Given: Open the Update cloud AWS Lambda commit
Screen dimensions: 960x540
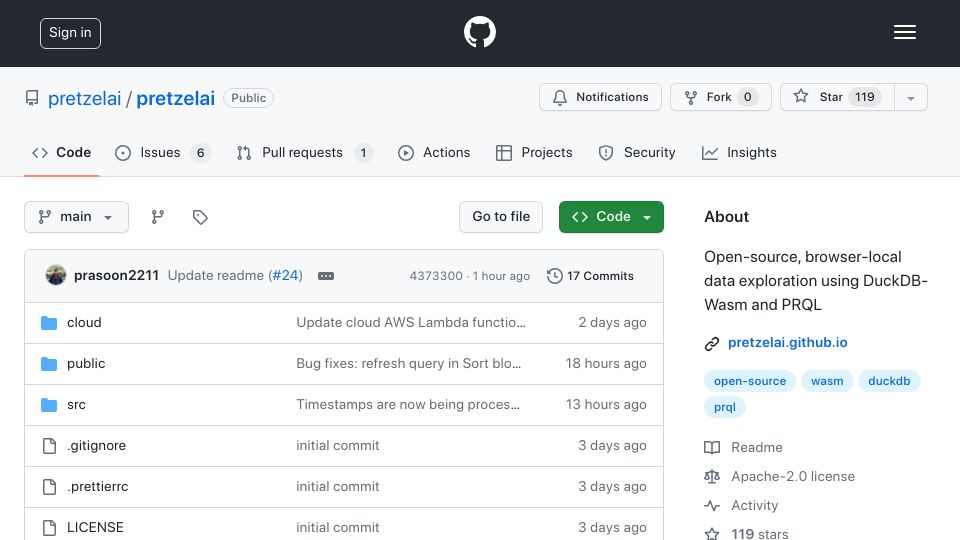Looking at the screenshot, I should pyautogui.click(x=411, y=323).
